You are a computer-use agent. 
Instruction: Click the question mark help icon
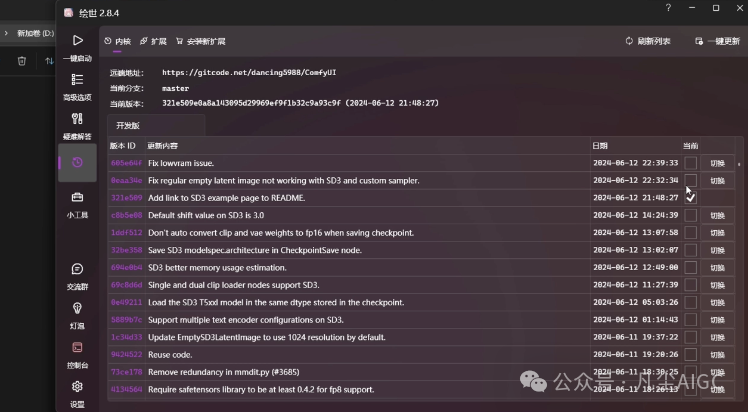click(668, 8)
